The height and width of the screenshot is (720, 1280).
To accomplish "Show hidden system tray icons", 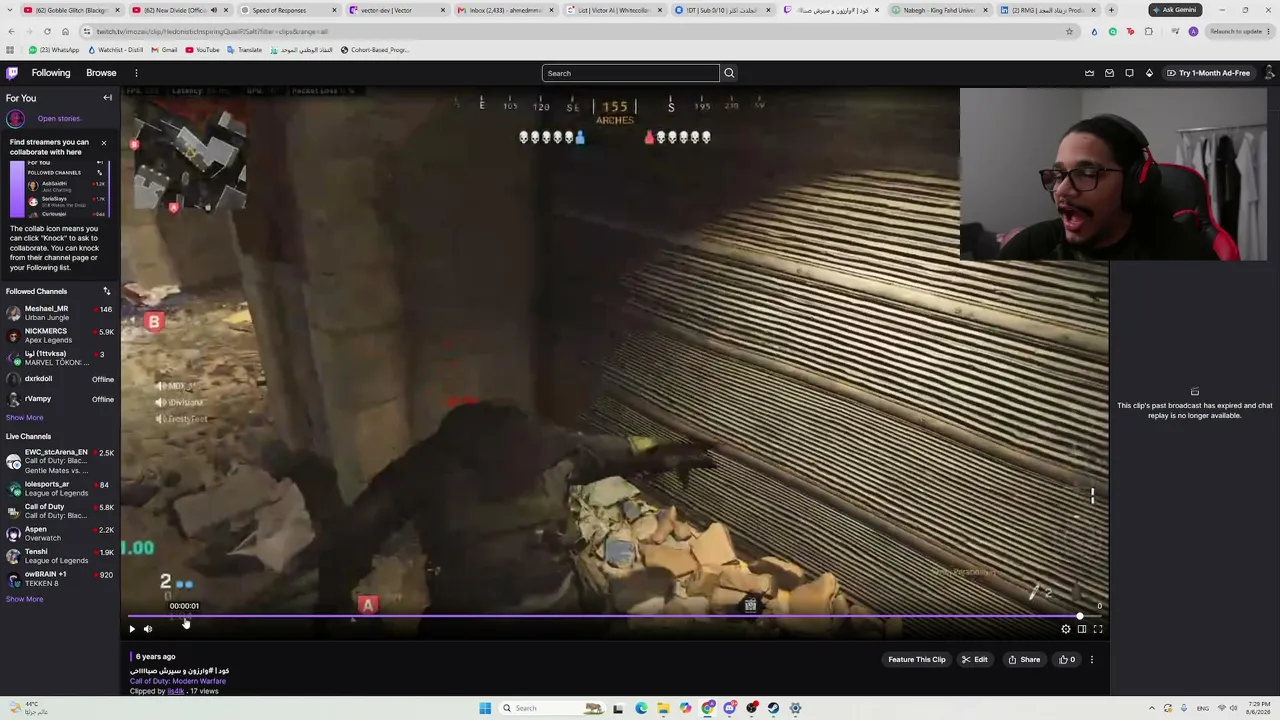I will (x=1151, y=708).
